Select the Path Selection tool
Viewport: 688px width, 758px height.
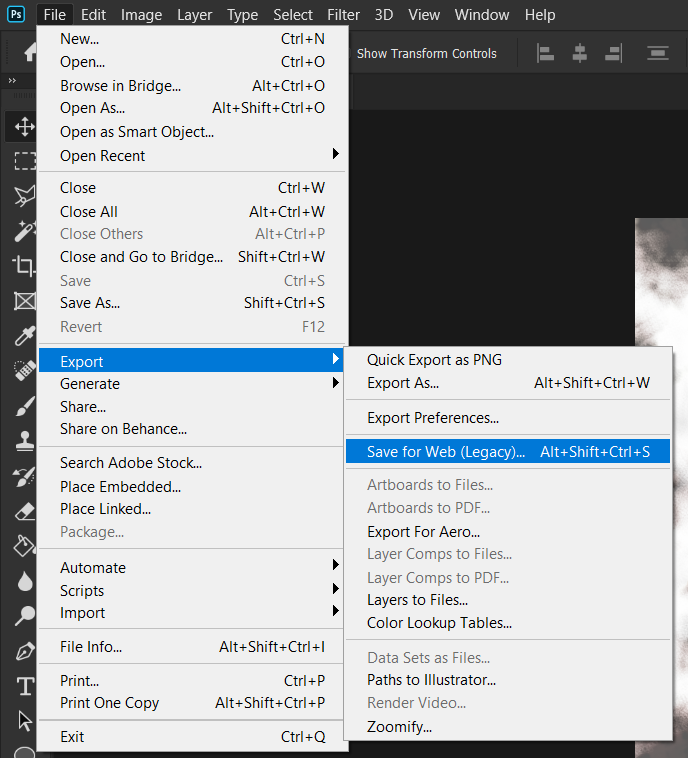tap(24, 721)
